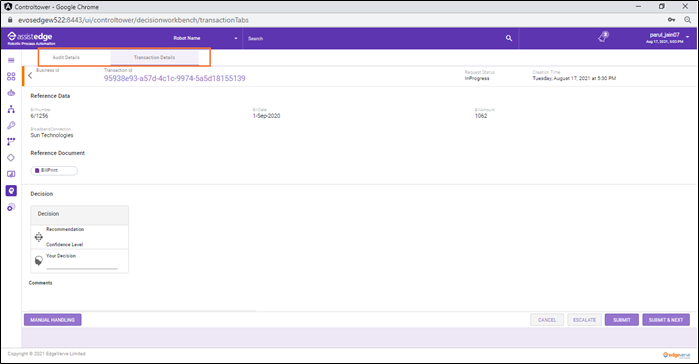Click the Decision card header
Screen dimensions: 699x364
(80, 214)
